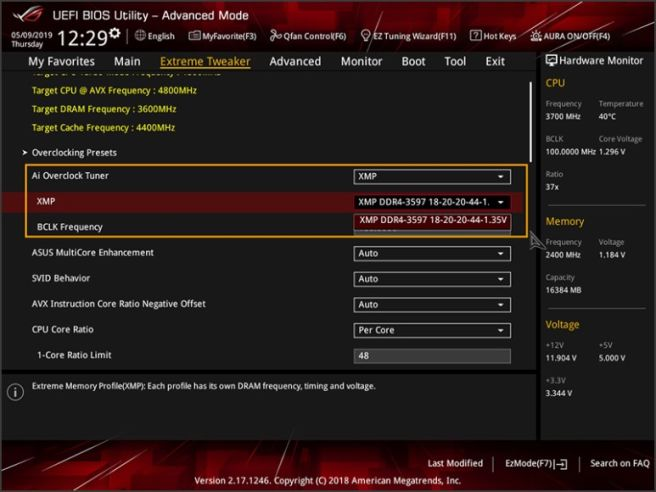Click the +12V 11.904 V reading
Screen dimensions: 656x492
[561, 358]
